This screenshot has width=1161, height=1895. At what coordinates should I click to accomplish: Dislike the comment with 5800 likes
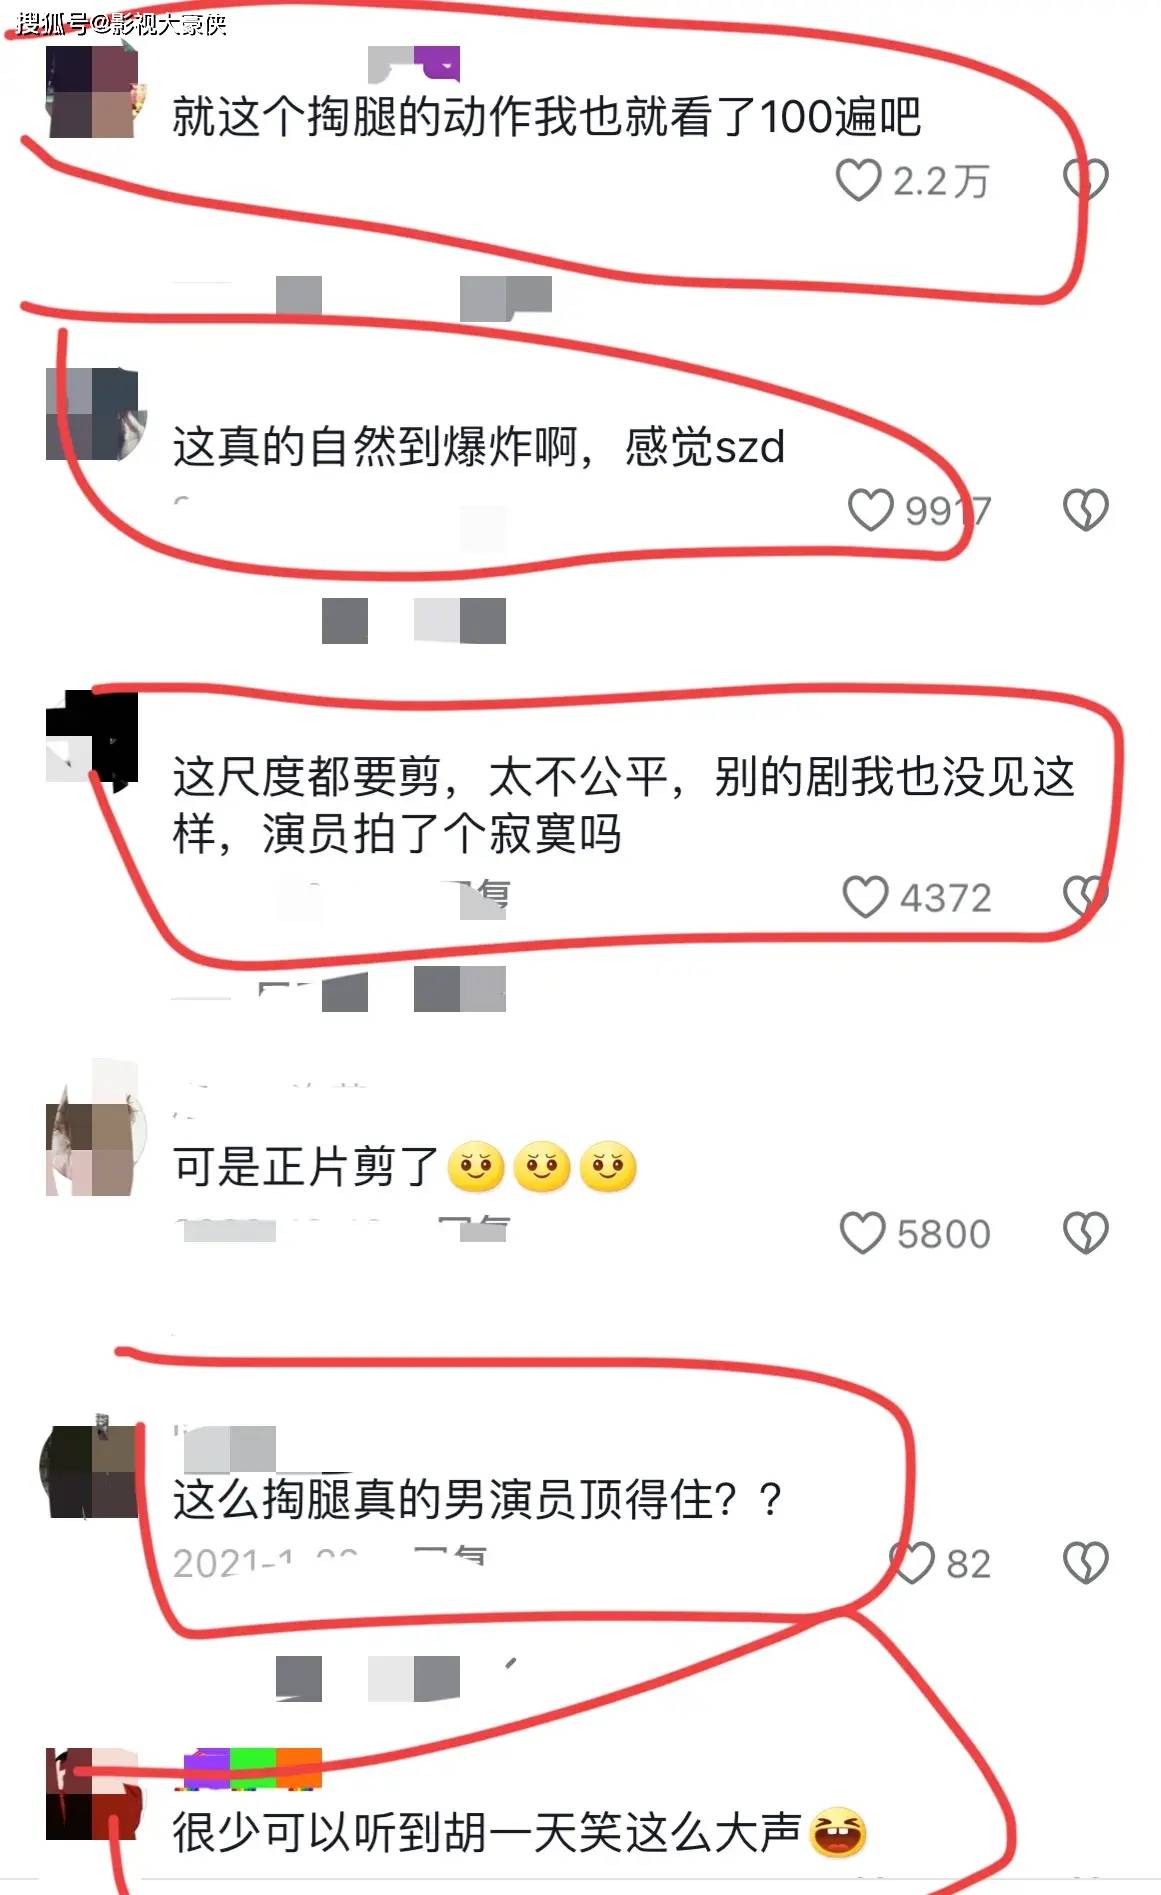point(1085,1233)
